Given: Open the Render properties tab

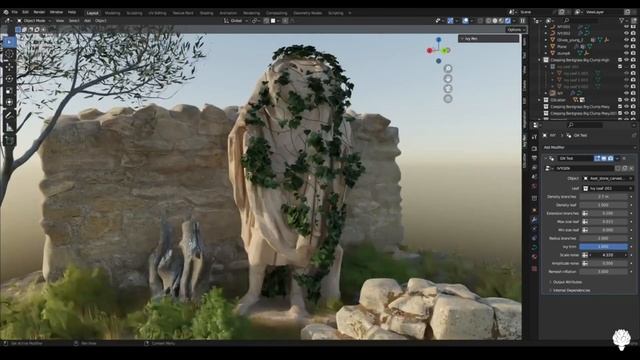Looking at the screenshot, I should (x=534, y=149).
